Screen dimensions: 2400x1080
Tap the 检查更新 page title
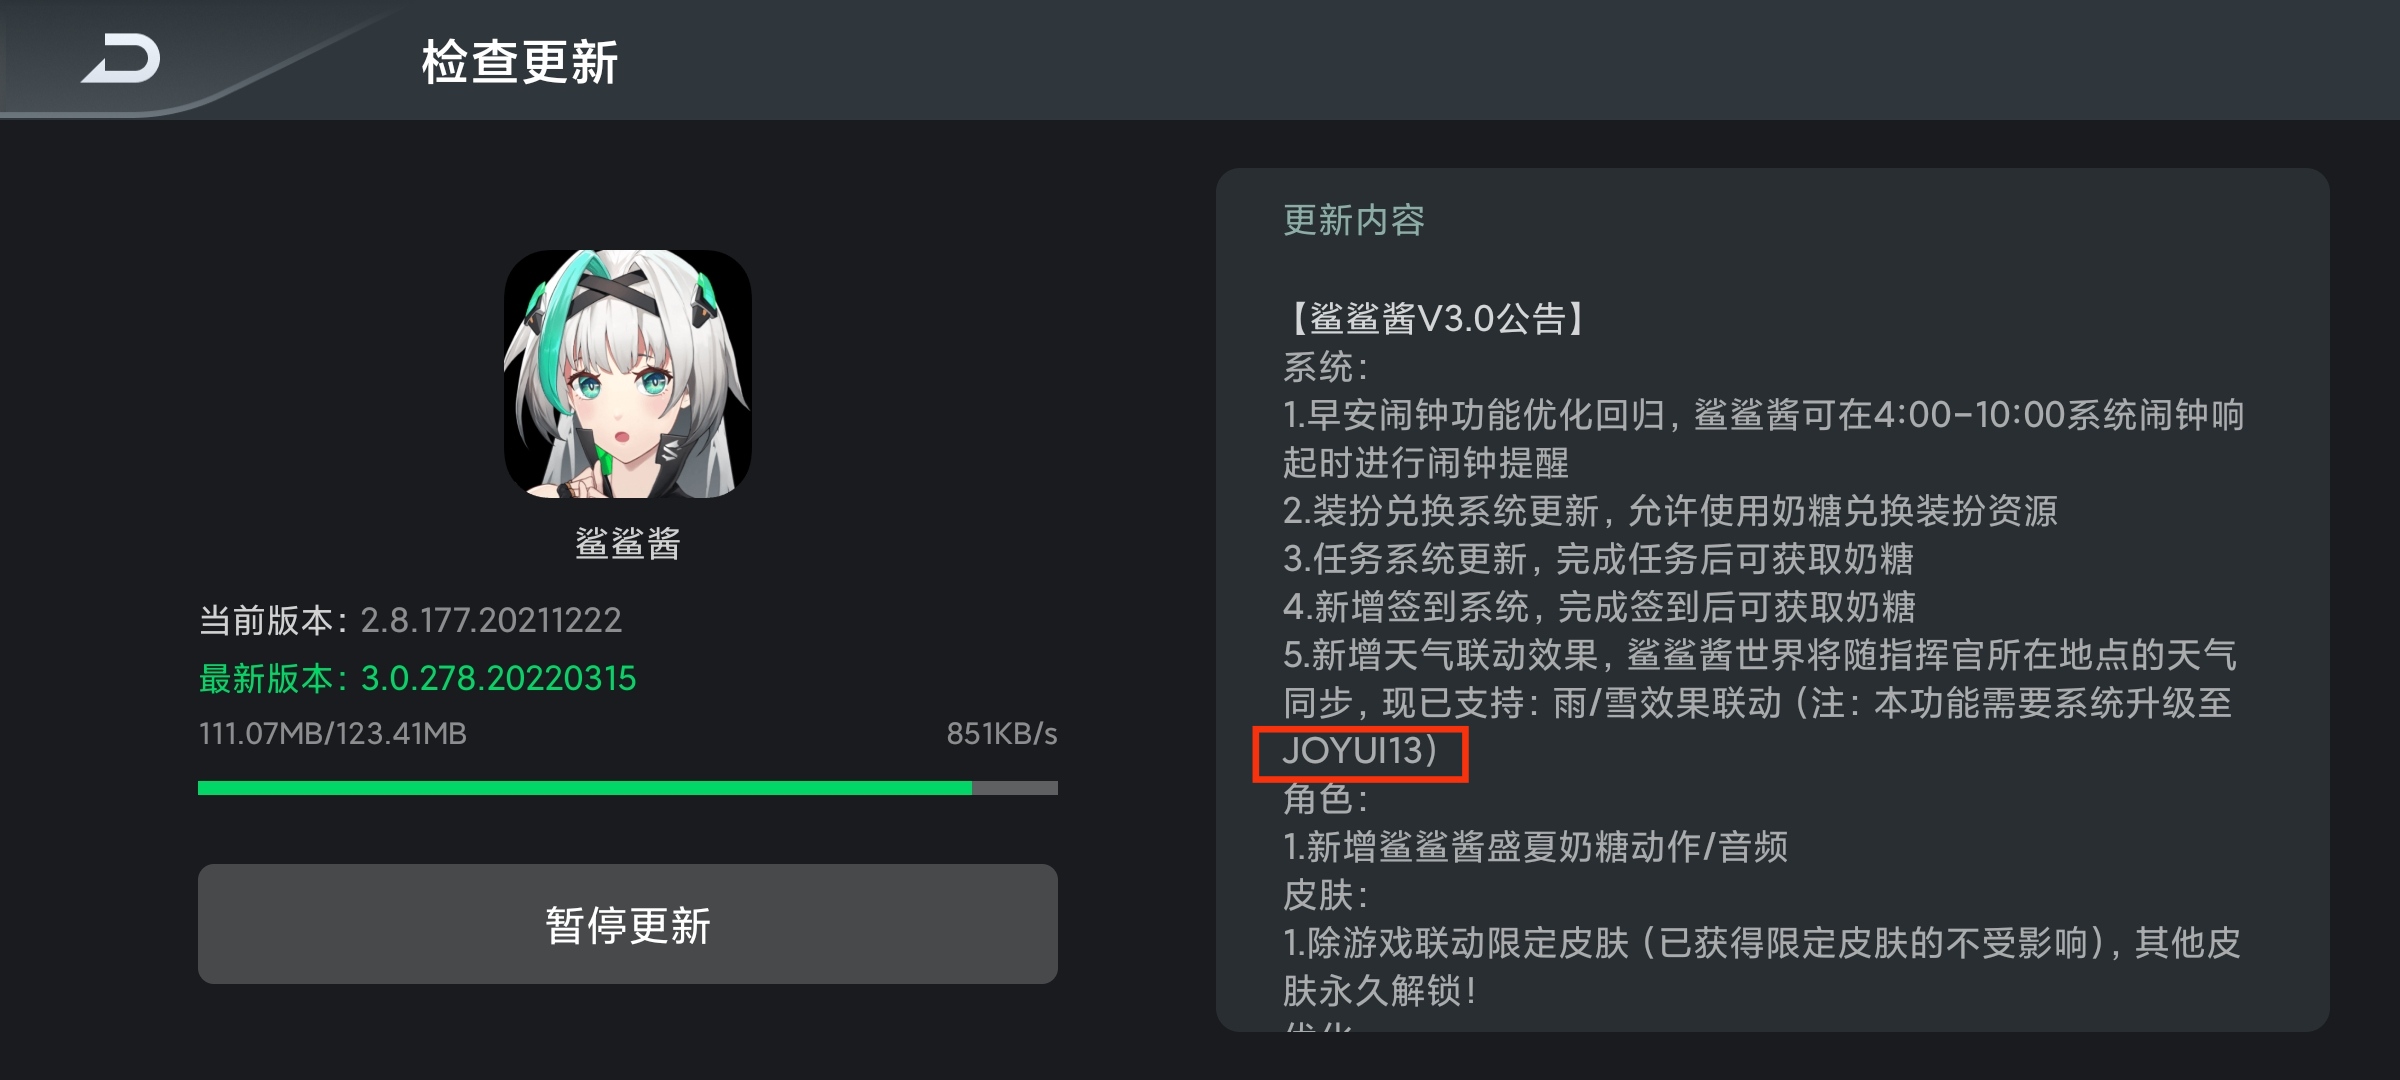click(x=520, y=62)
